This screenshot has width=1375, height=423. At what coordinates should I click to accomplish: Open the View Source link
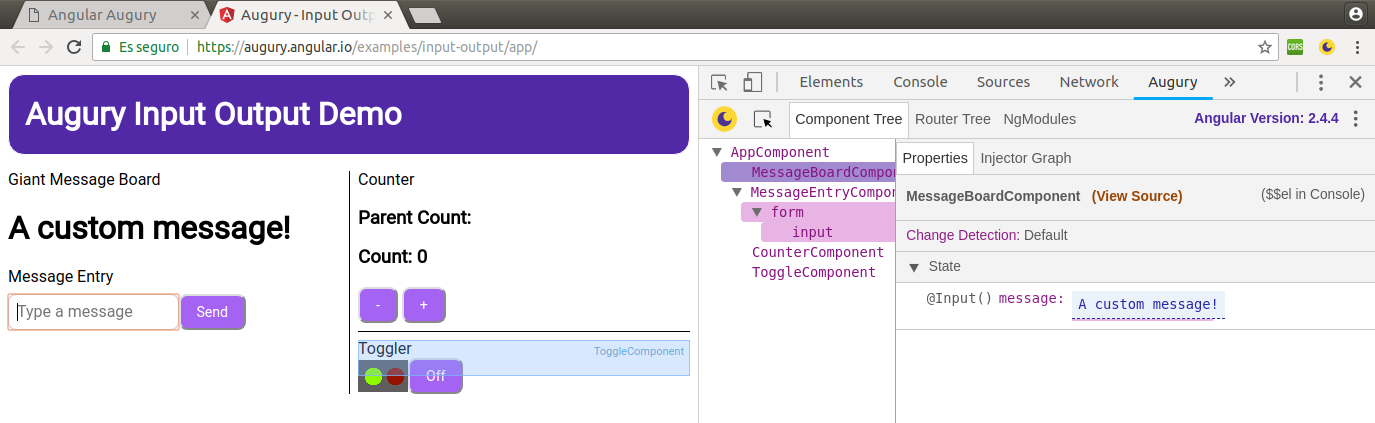(1136, 196)
